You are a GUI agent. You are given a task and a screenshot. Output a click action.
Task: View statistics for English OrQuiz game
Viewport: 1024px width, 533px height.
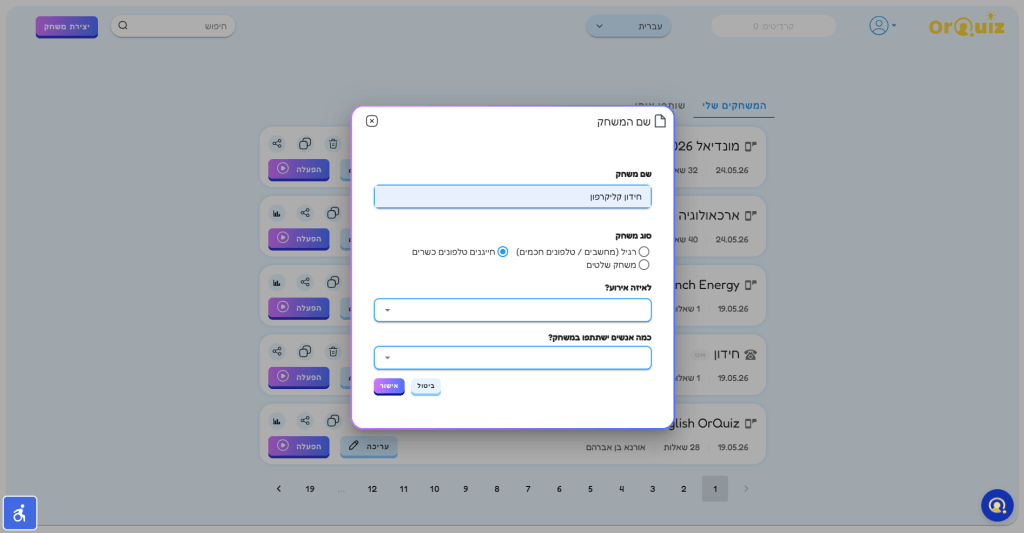[277, 421]
